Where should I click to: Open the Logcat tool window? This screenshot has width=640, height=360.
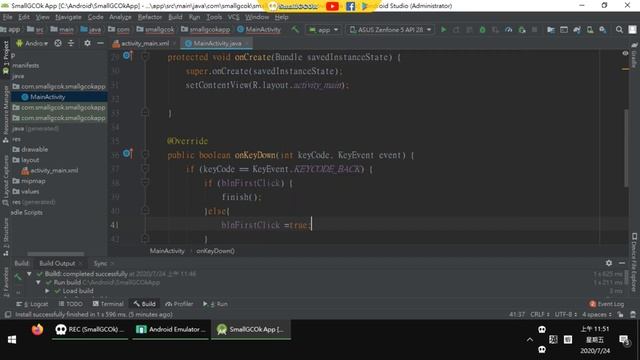pos(32,304)
